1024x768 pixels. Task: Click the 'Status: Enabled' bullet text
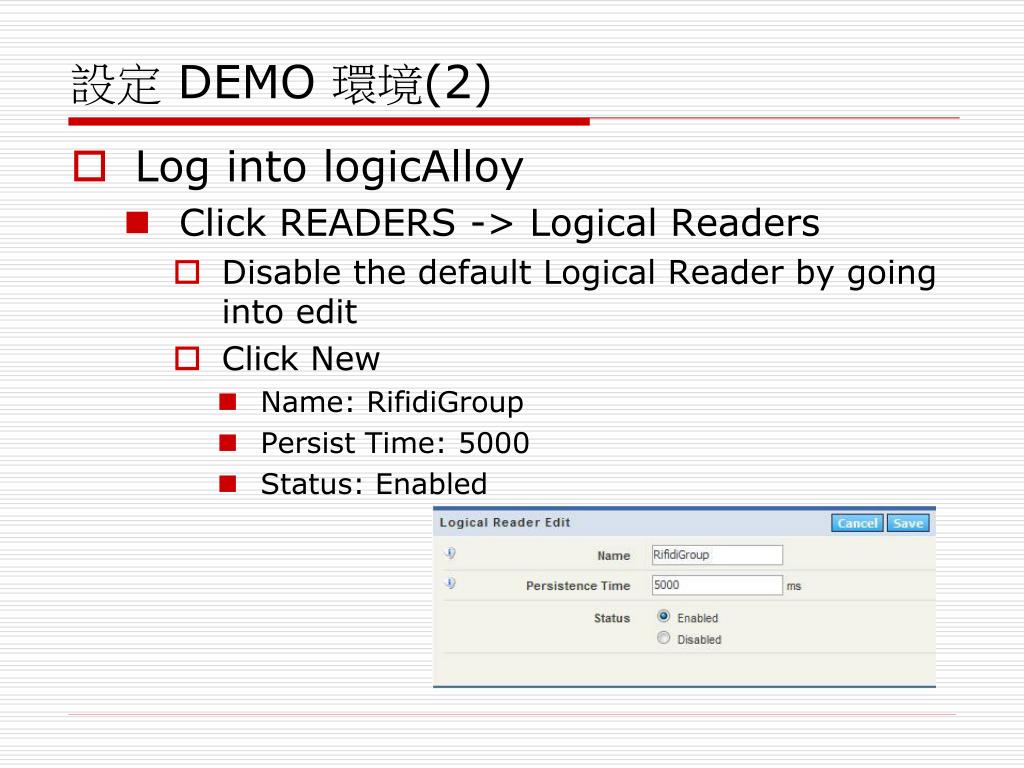tap(374, 484)
